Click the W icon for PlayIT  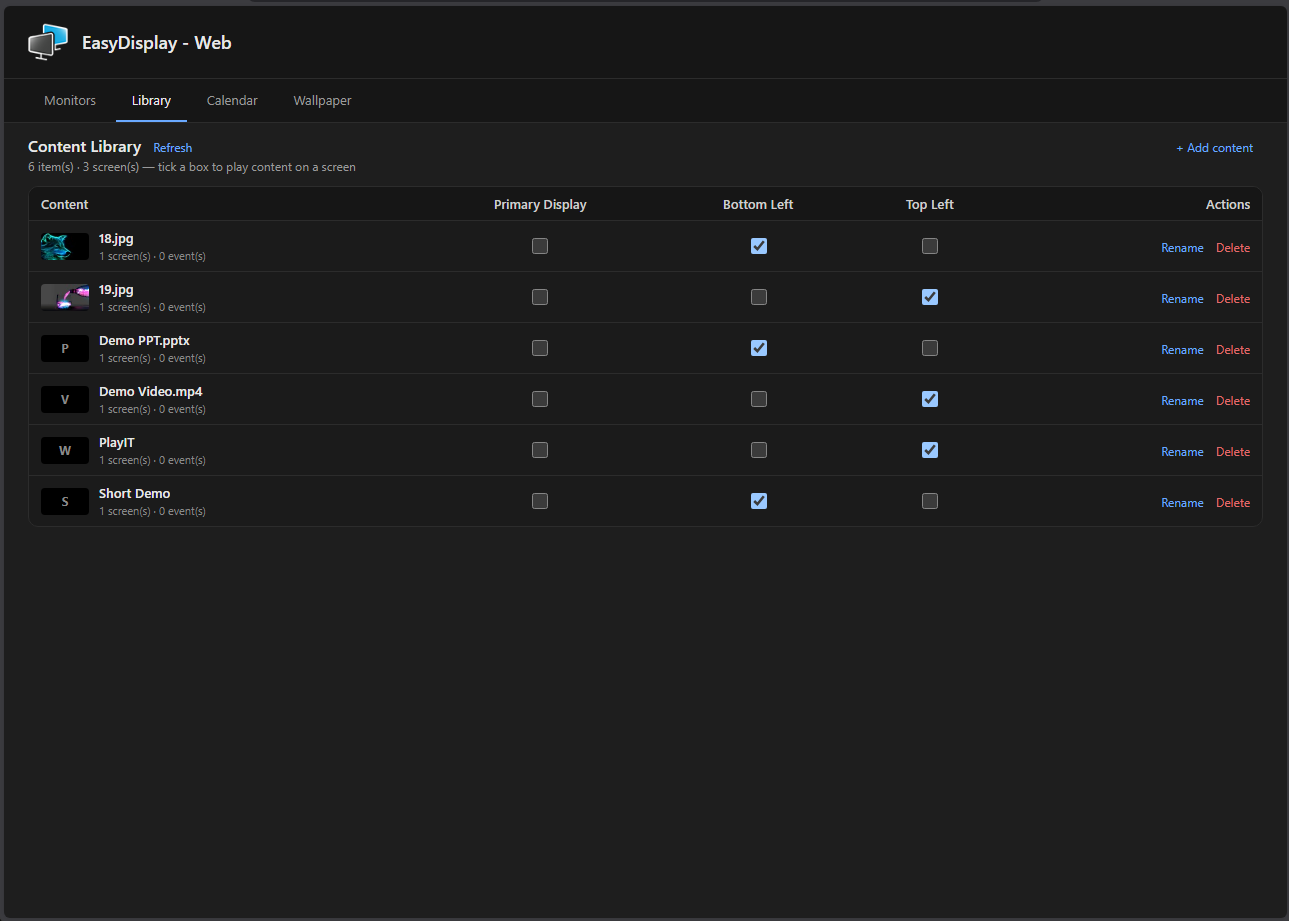[65, 451]
